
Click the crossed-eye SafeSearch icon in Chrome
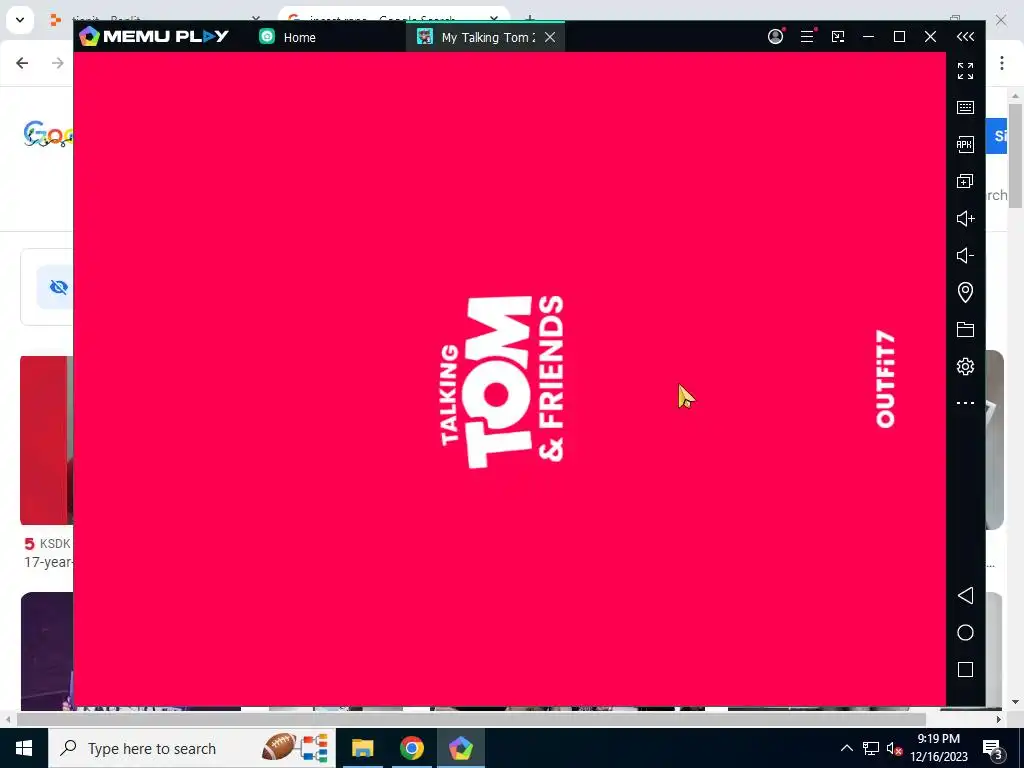click(58, 287)
